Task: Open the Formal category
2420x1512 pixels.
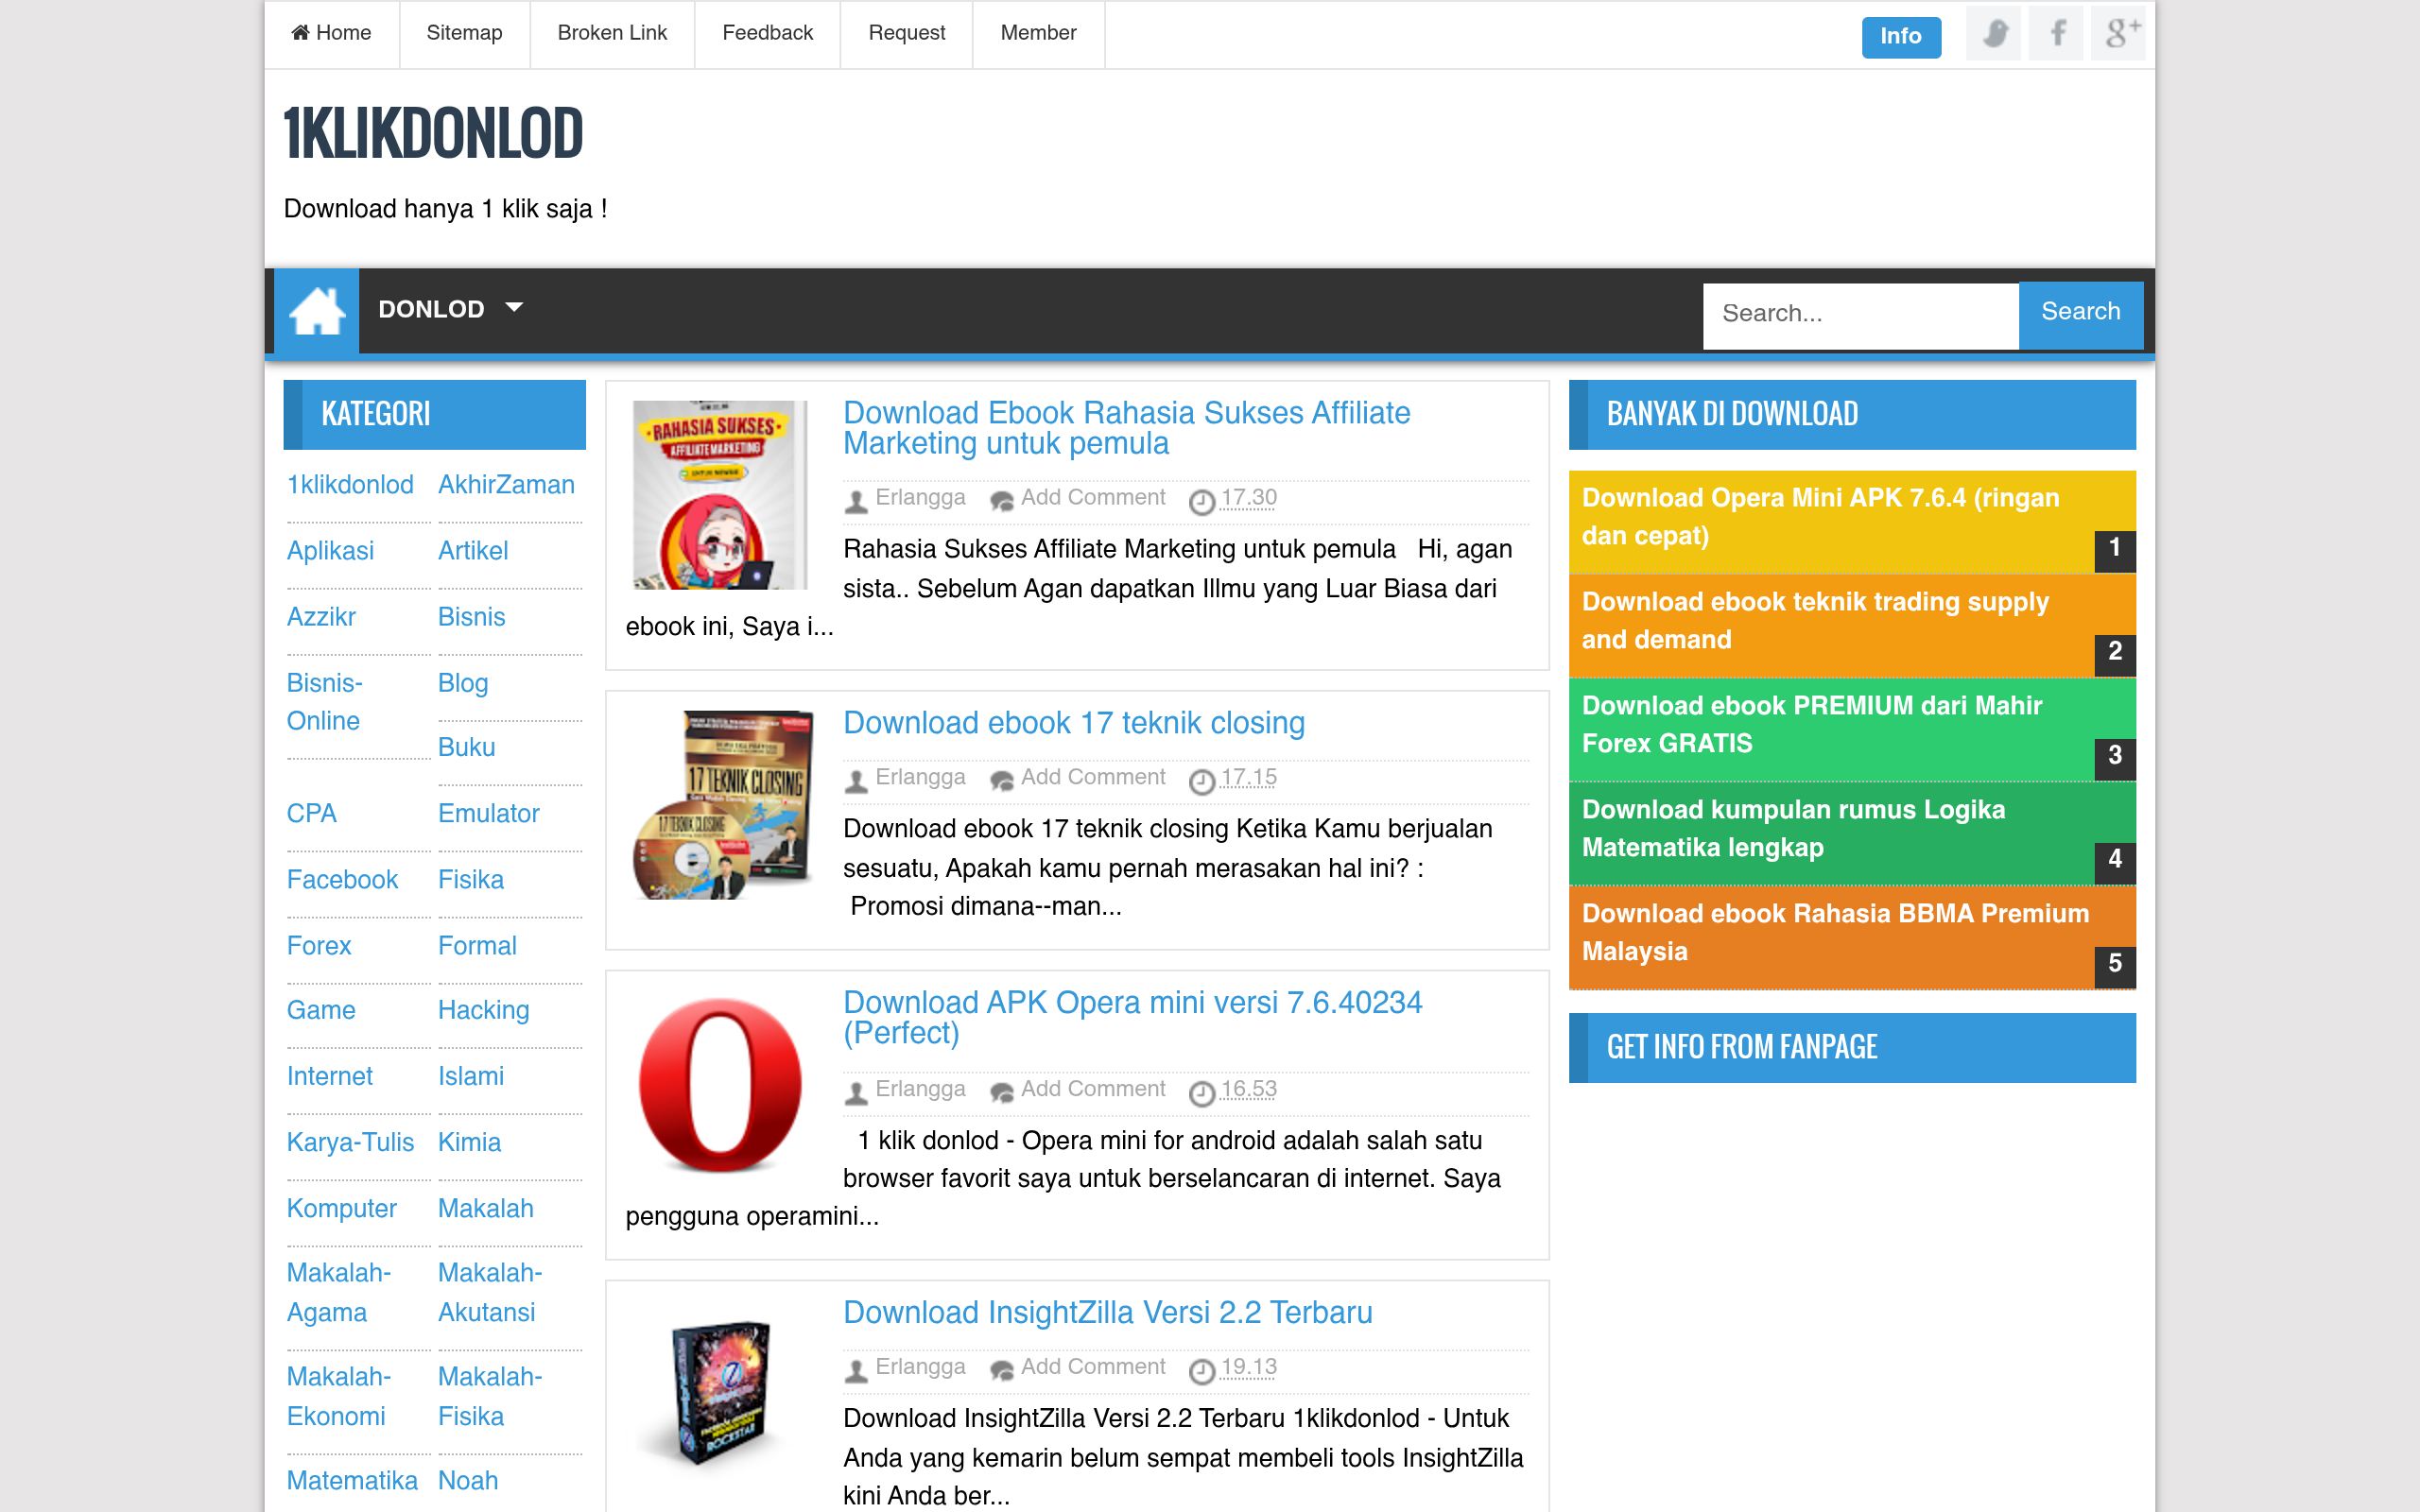Action: 477,946
